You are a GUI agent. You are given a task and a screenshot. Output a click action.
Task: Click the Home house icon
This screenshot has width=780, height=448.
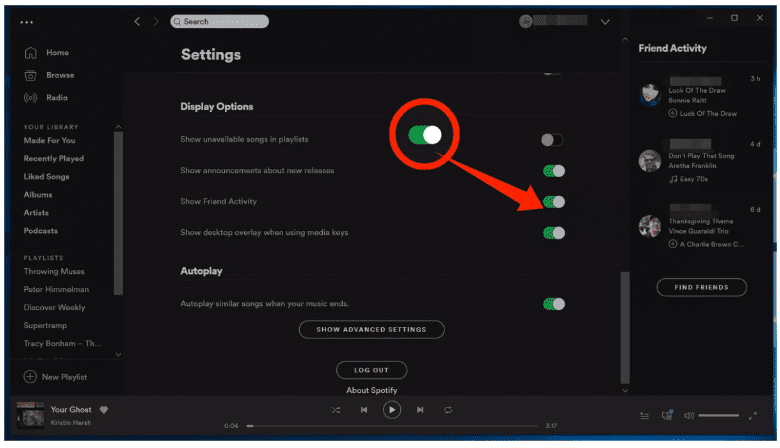[x=30, y=52]
